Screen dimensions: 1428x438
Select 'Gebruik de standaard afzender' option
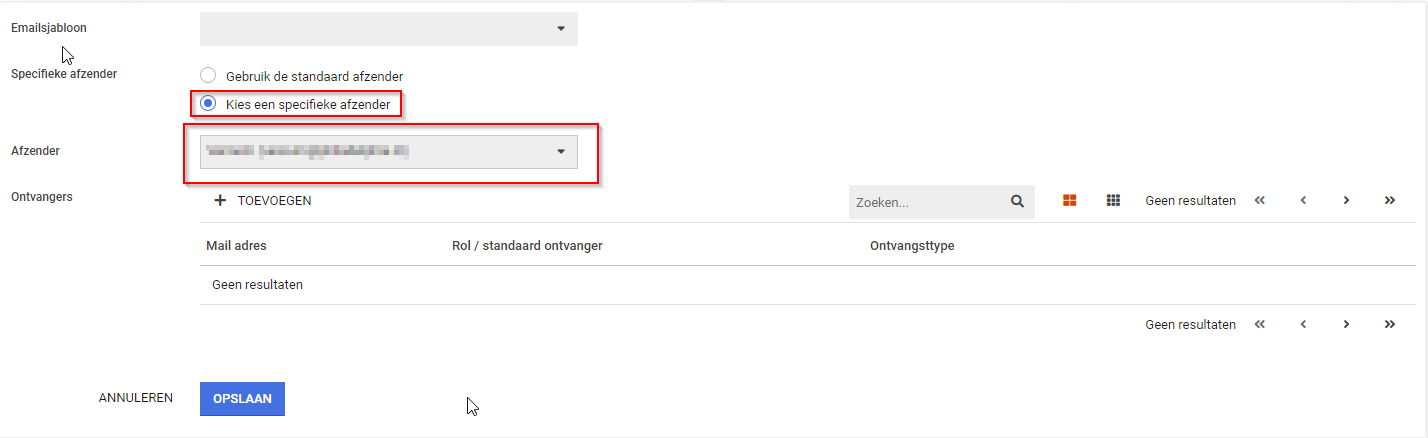pyautogui.click(x=208, y=76)
